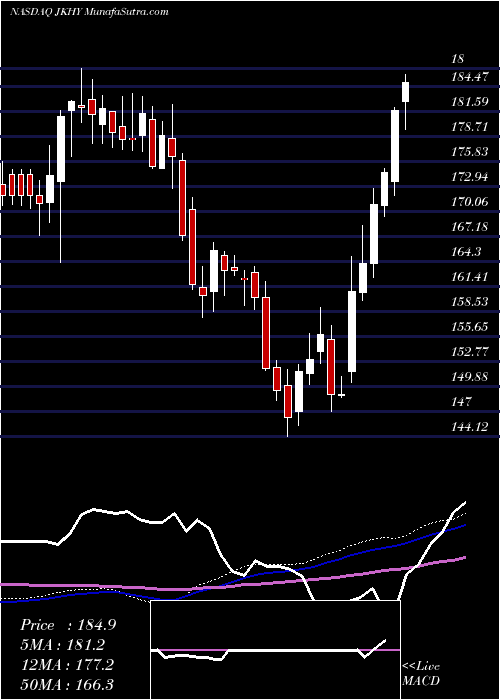Screen dimensions: 500x700
Task: Click the 158.53 price axis label
Action: (469, 302)
